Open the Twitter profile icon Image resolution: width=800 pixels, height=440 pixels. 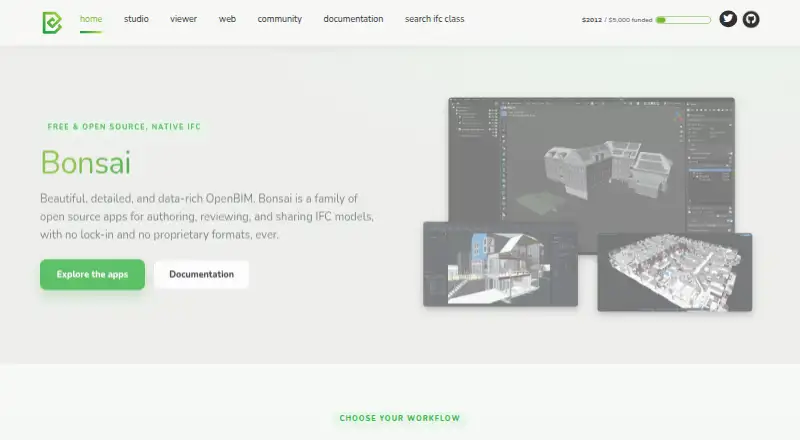[x=728, y=19]
